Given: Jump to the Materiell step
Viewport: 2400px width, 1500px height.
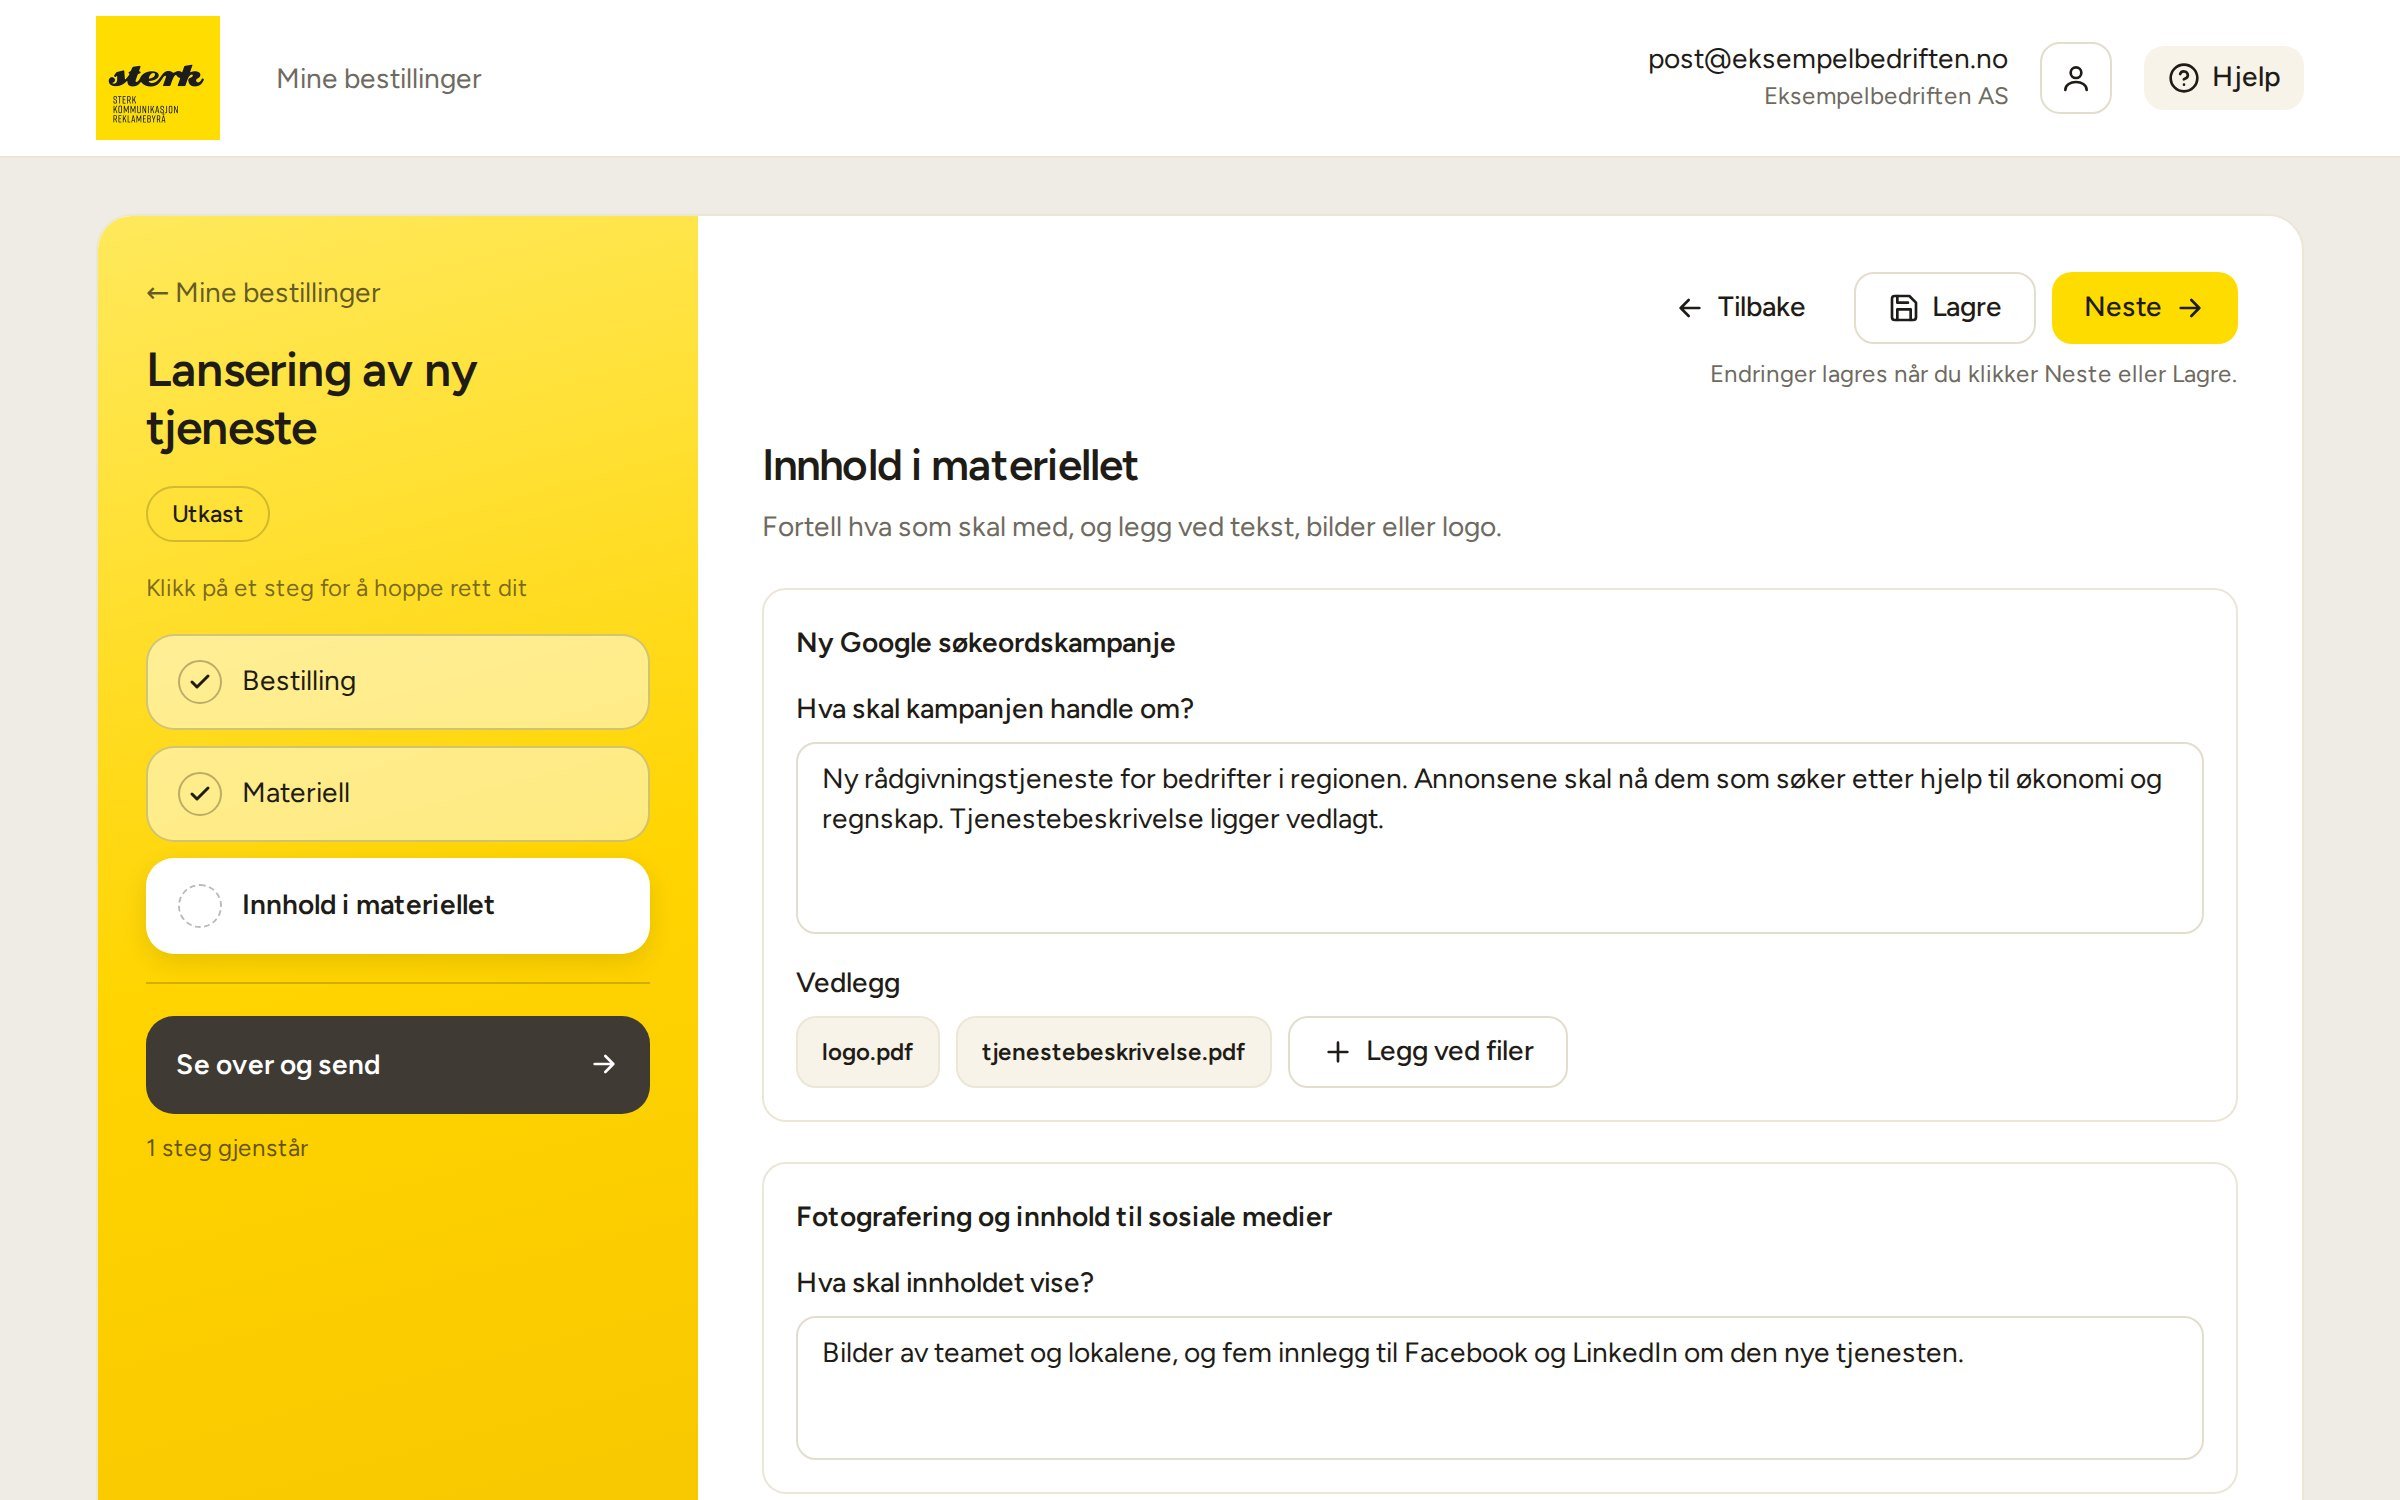Looking at the screenshot, I should tap(398, 793).
